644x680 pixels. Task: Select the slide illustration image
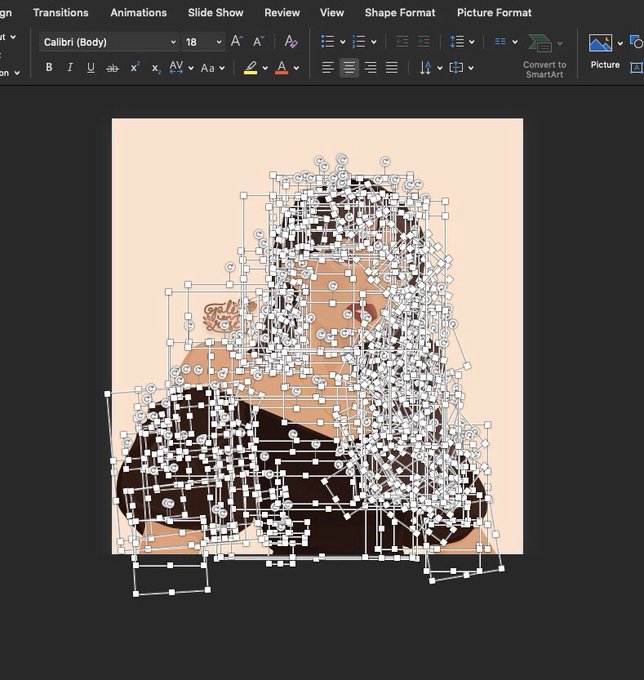pos(317,336)
